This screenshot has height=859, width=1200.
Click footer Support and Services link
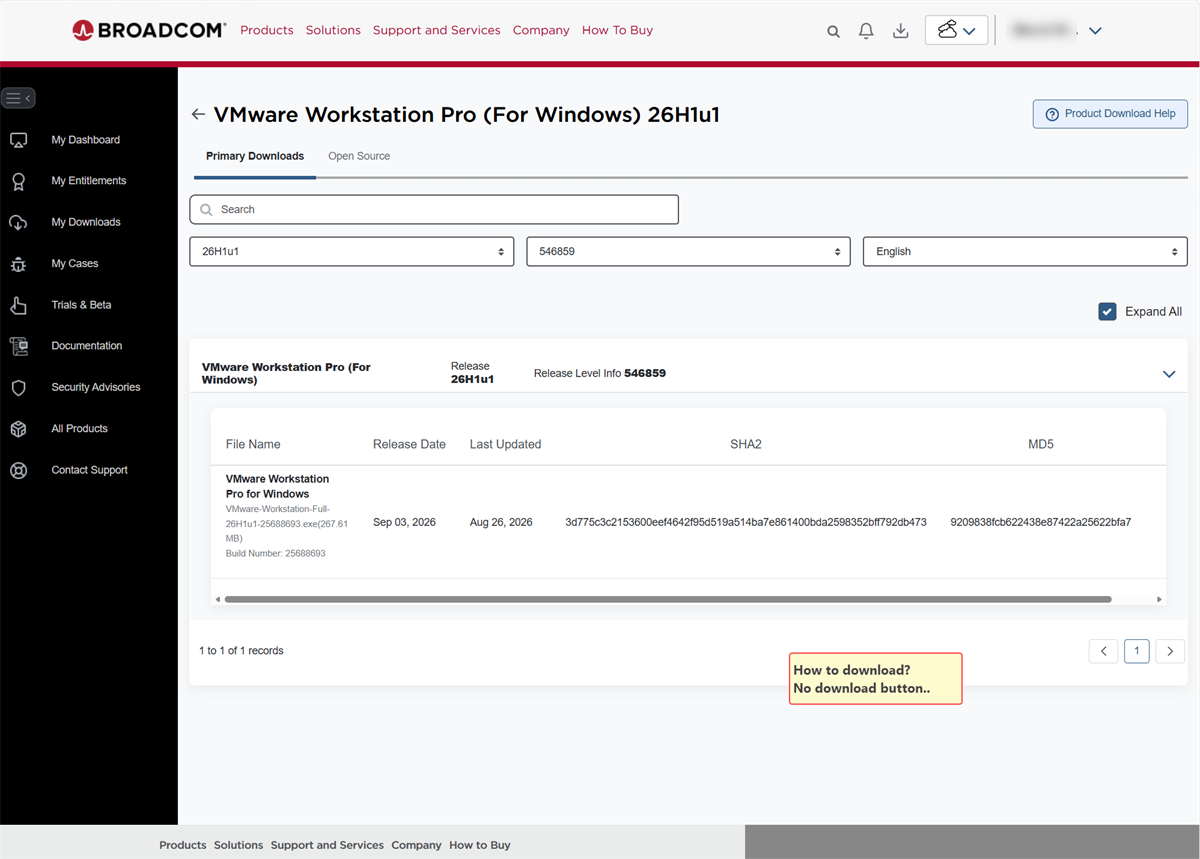[327, 845]
